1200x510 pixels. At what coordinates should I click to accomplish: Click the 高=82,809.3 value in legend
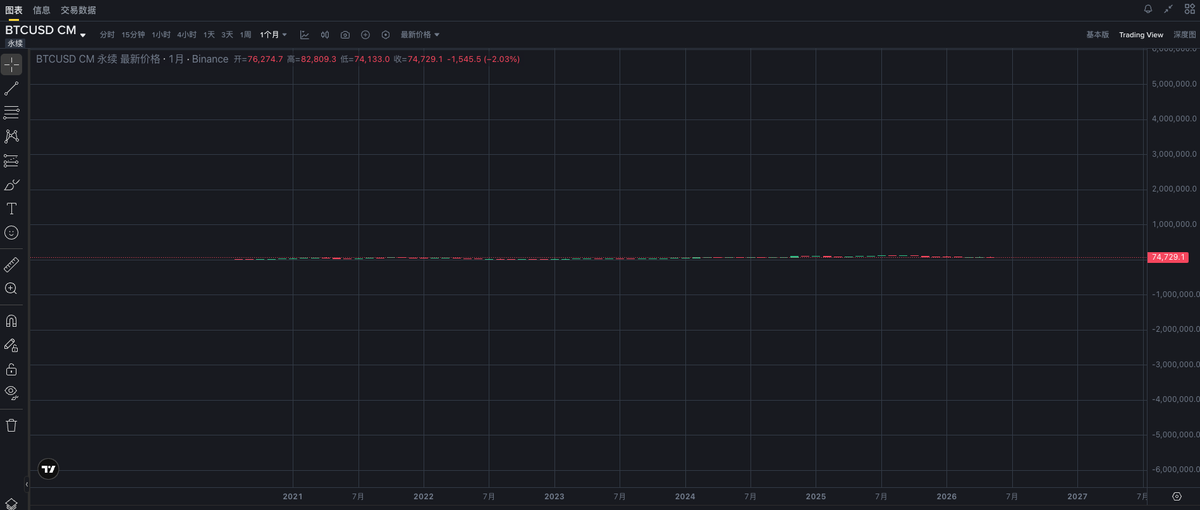pos(311,59)
